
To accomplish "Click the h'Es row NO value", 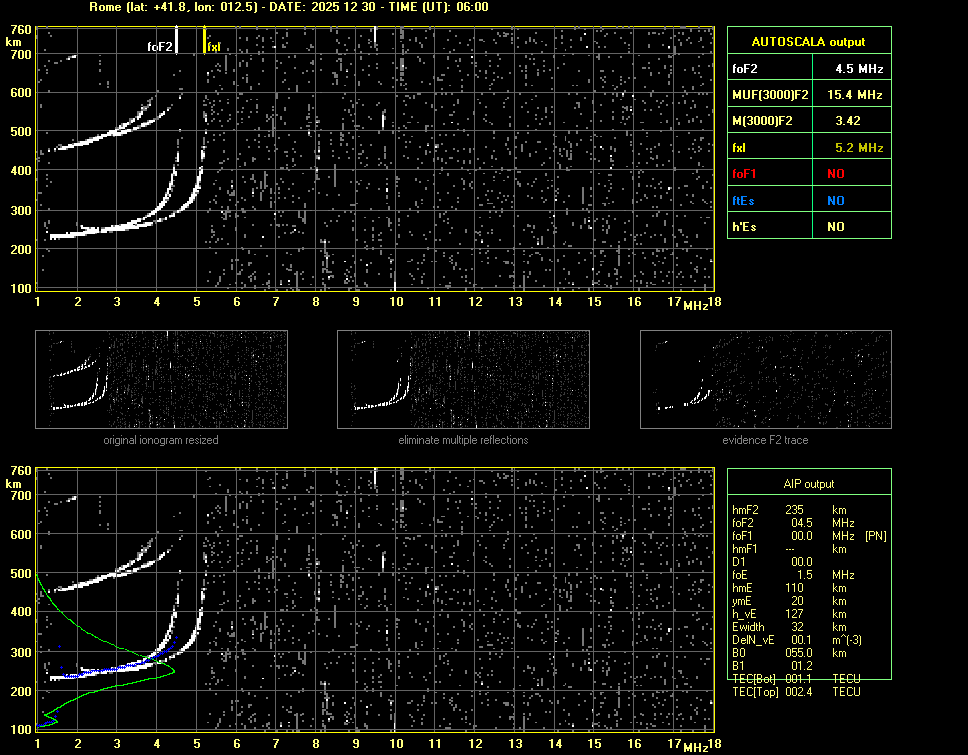I will tap(835, 227).
